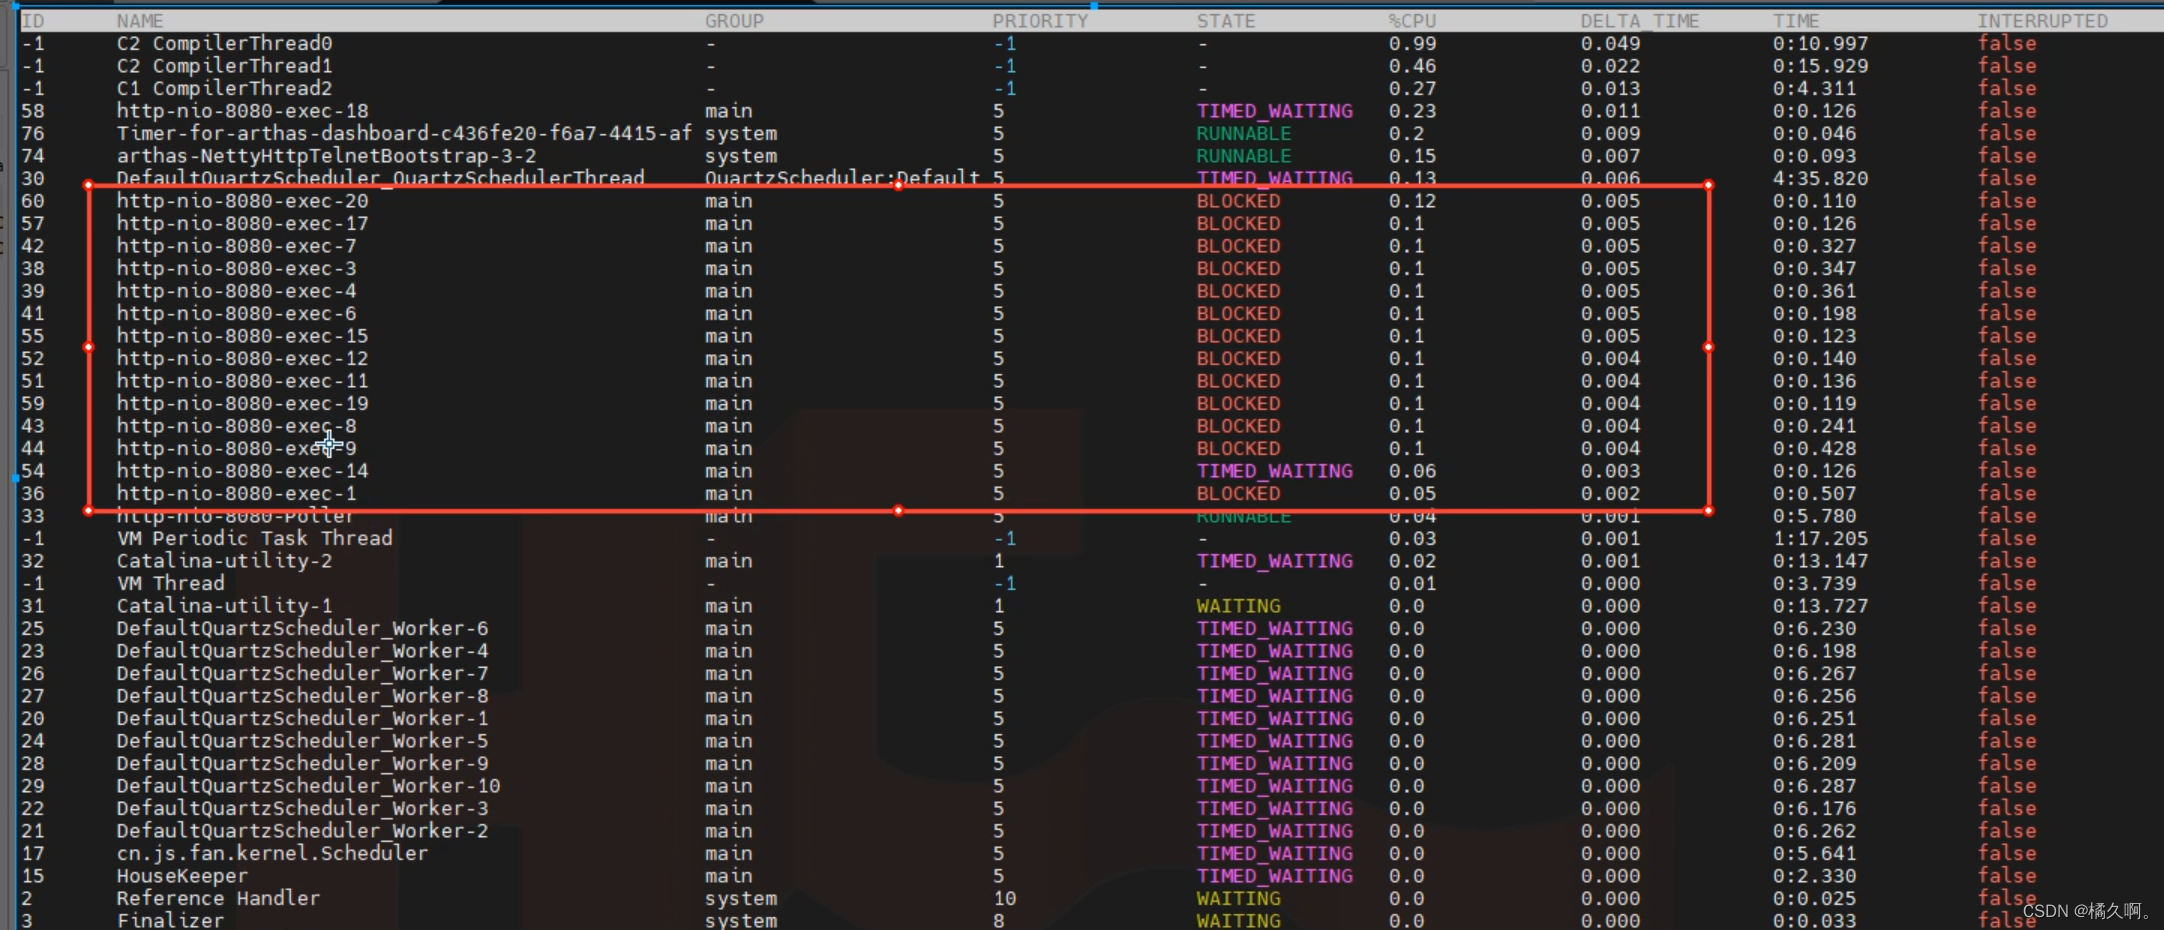Click the priority 10 of Reference Handler

[1004, 899]
